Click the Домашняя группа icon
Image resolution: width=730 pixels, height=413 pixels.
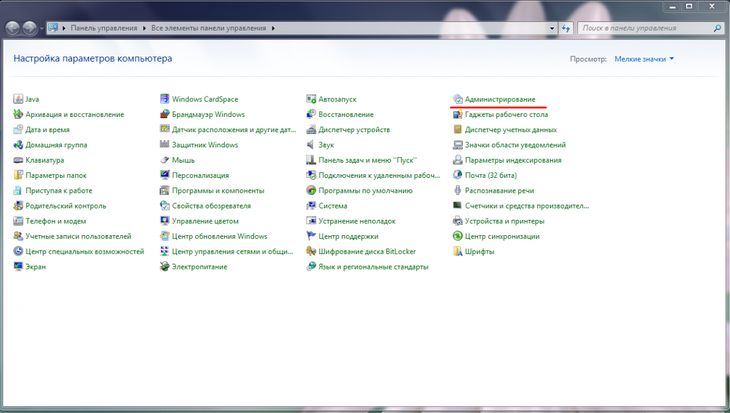(x=18, y=145)
